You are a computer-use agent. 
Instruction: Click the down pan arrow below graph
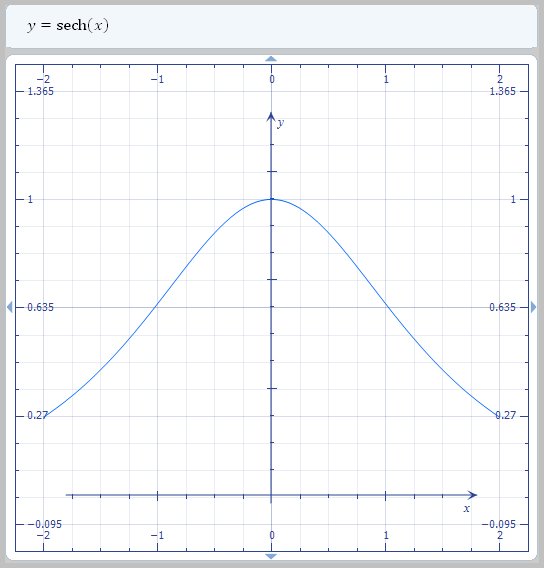coord(271,556)
